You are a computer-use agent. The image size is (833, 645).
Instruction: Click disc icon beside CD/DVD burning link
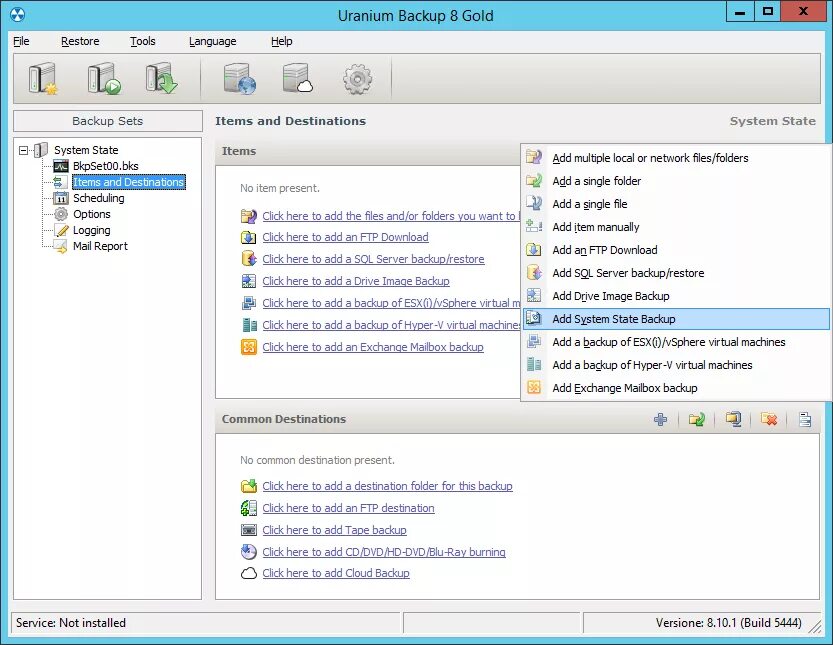tap(249, 552)
